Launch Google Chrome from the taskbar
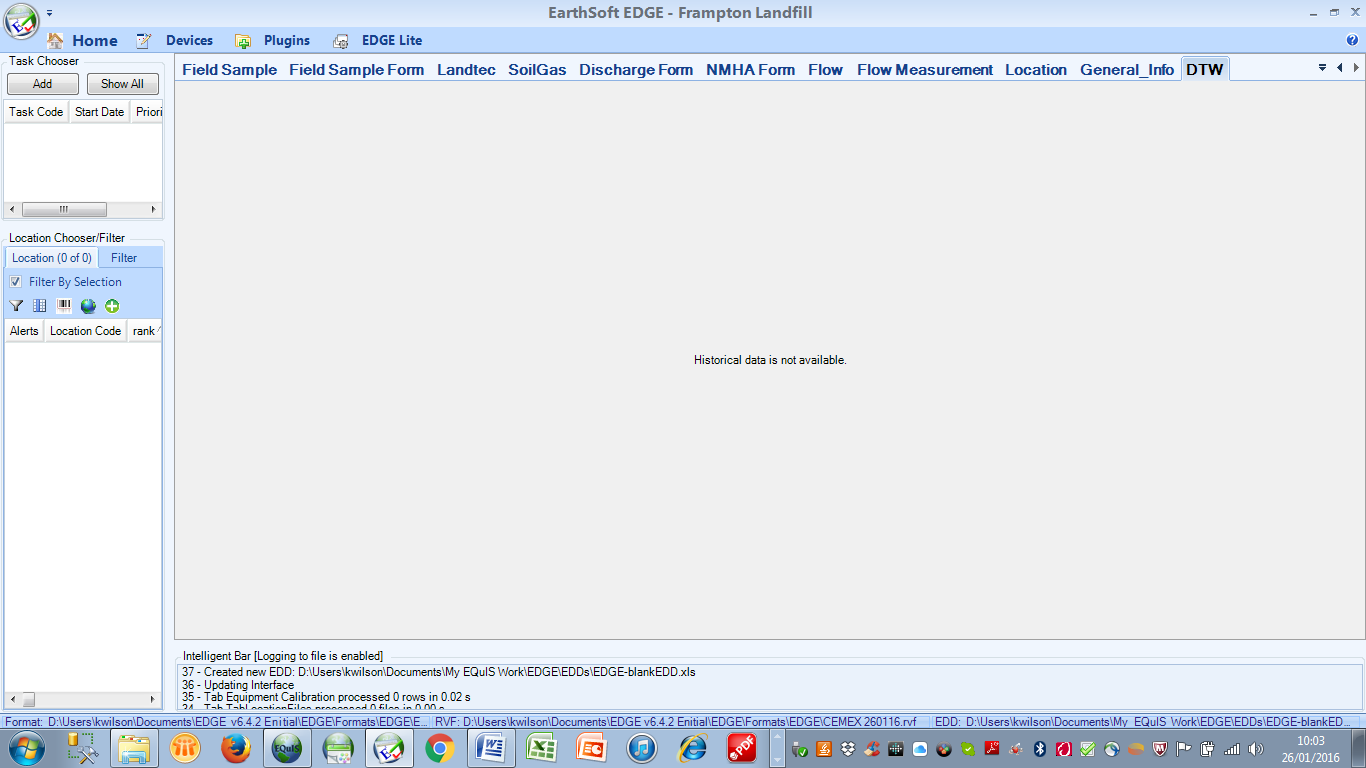This screenshot has height=768, width=1366. (x=440, y=748)
